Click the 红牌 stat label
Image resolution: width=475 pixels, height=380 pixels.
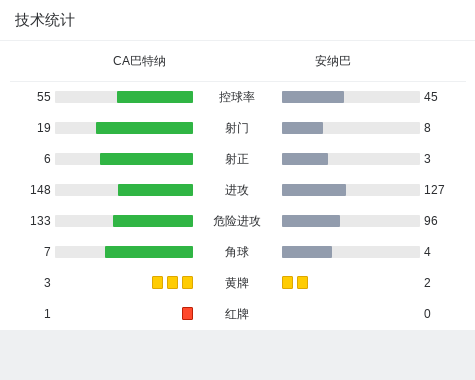tap(237, 314)
